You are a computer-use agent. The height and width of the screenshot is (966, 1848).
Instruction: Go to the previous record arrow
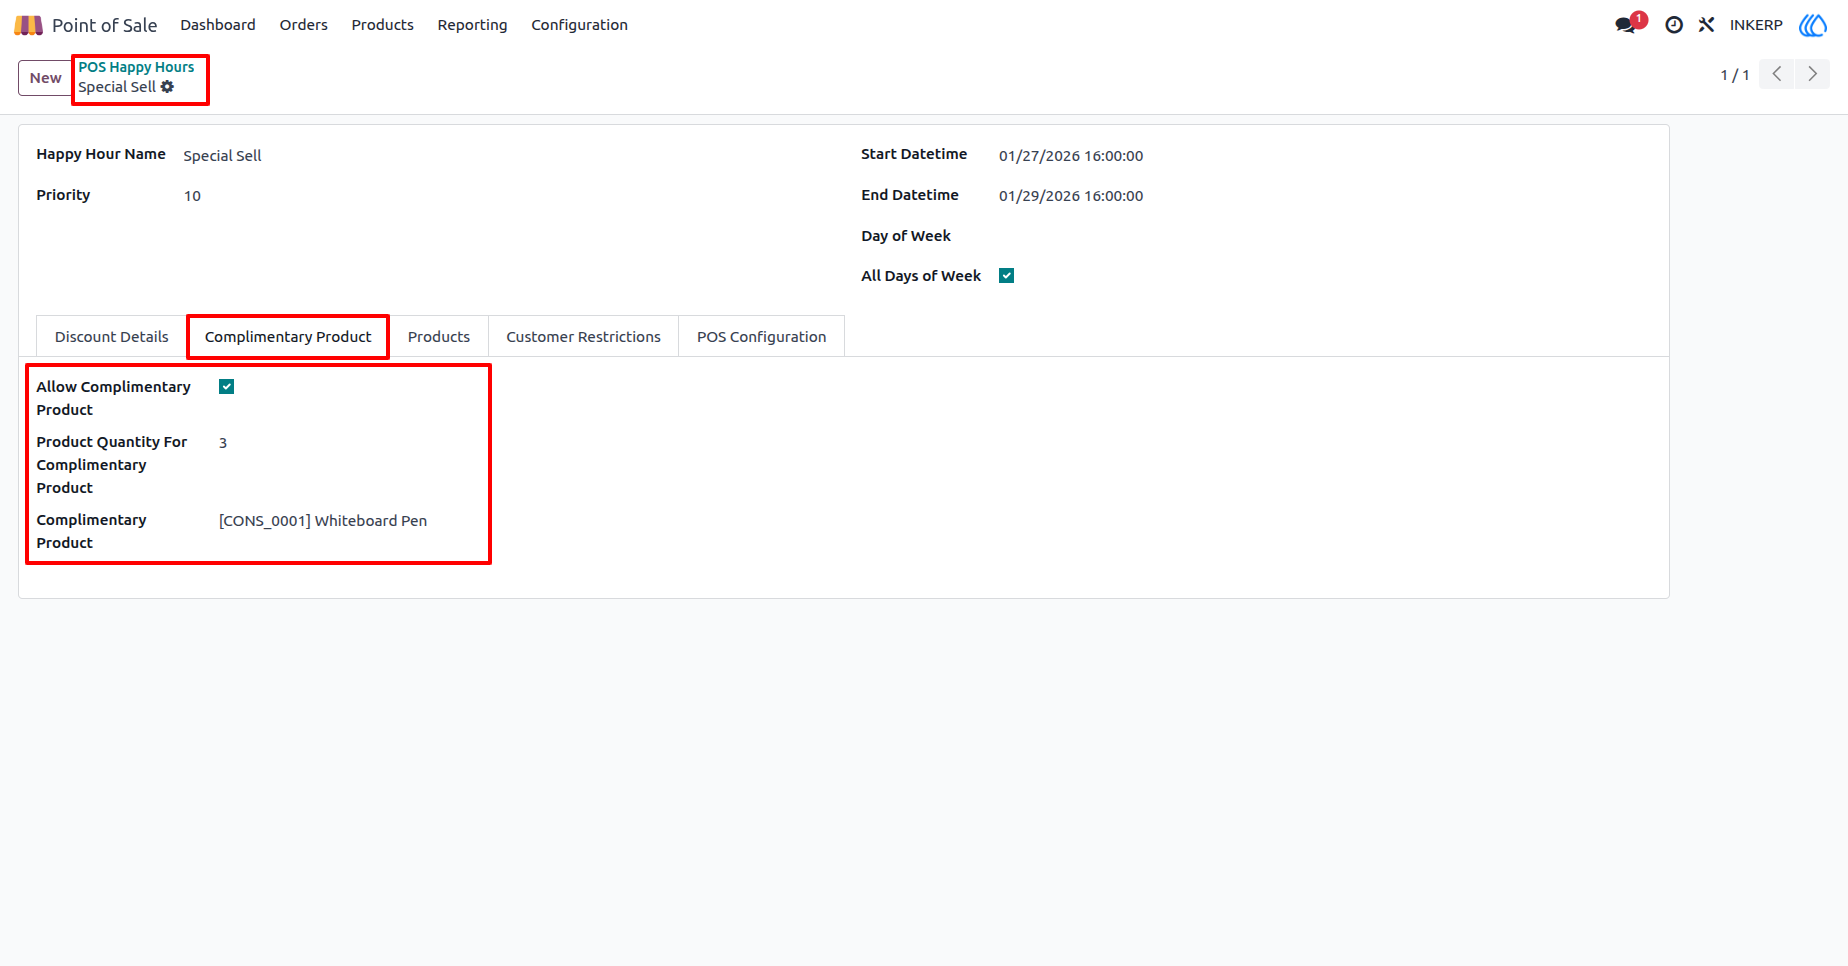click(x=1777, y=74)
